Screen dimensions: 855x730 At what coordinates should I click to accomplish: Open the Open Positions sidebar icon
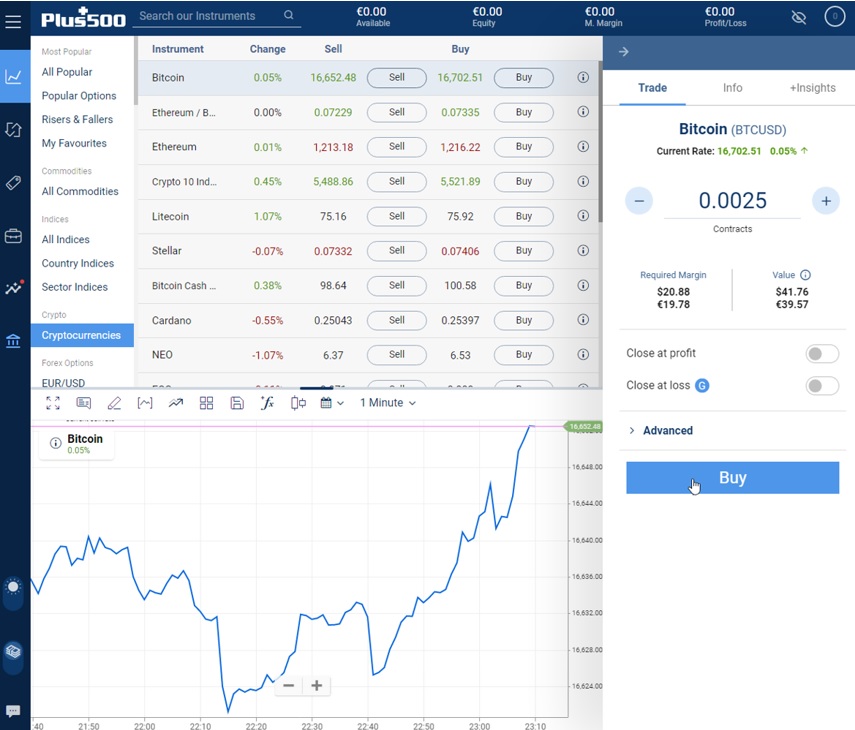14,129
